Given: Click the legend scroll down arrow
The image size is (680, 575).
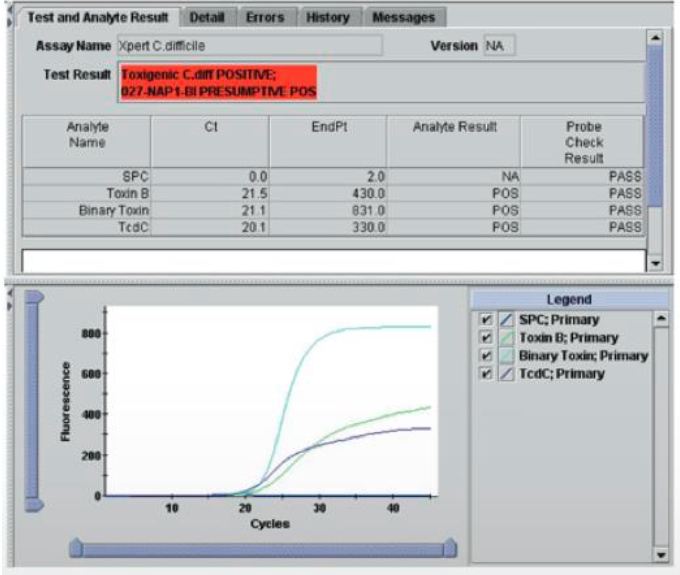Looking at the screenshot, I should click(660, 553).
